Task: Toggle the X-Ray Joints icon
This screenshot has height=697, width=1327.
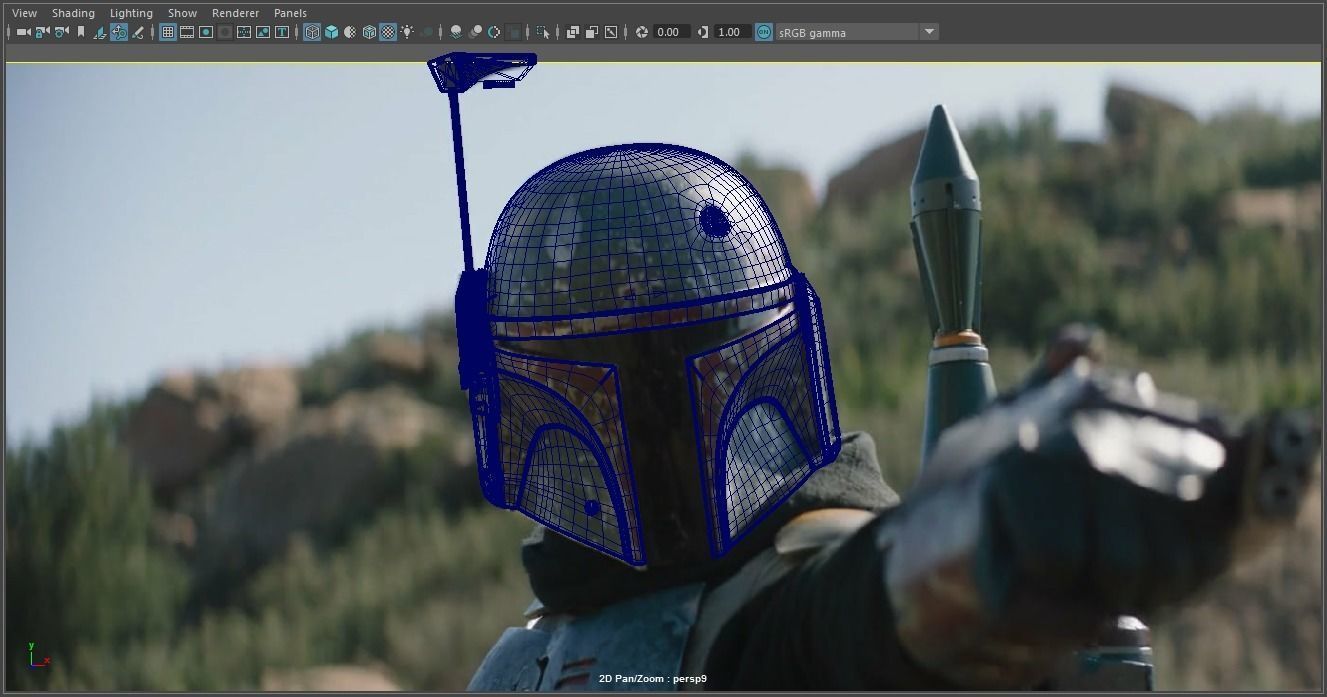Action: [x=610, y=32]
